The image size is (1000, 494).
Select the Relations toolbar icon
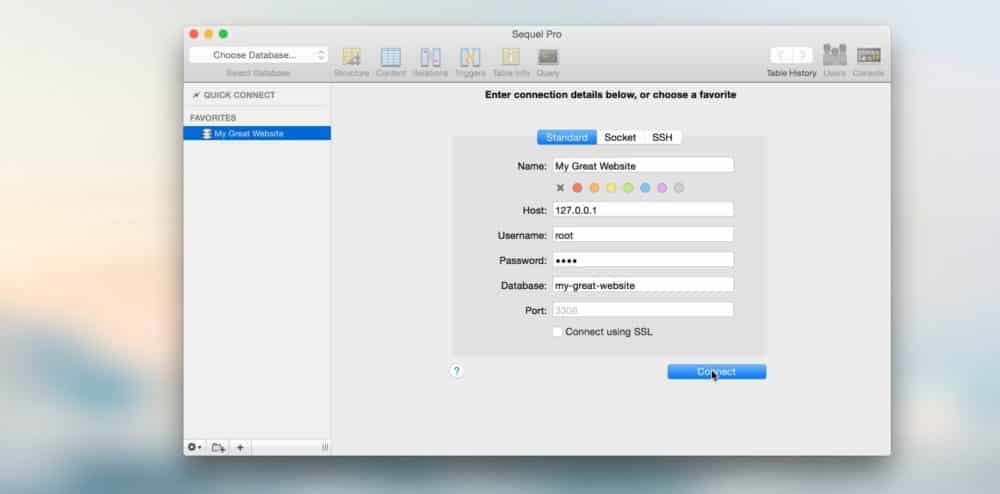[430, 57]
